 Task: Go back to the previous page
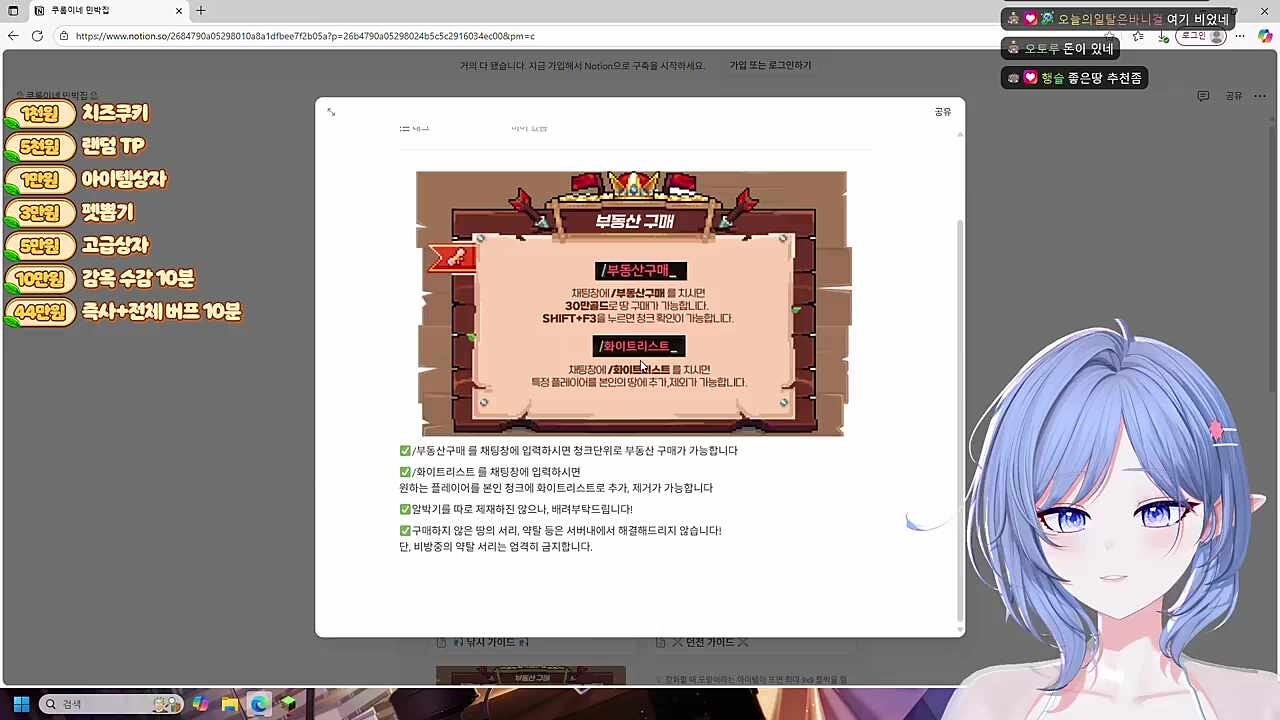click(x=13, y=36)
